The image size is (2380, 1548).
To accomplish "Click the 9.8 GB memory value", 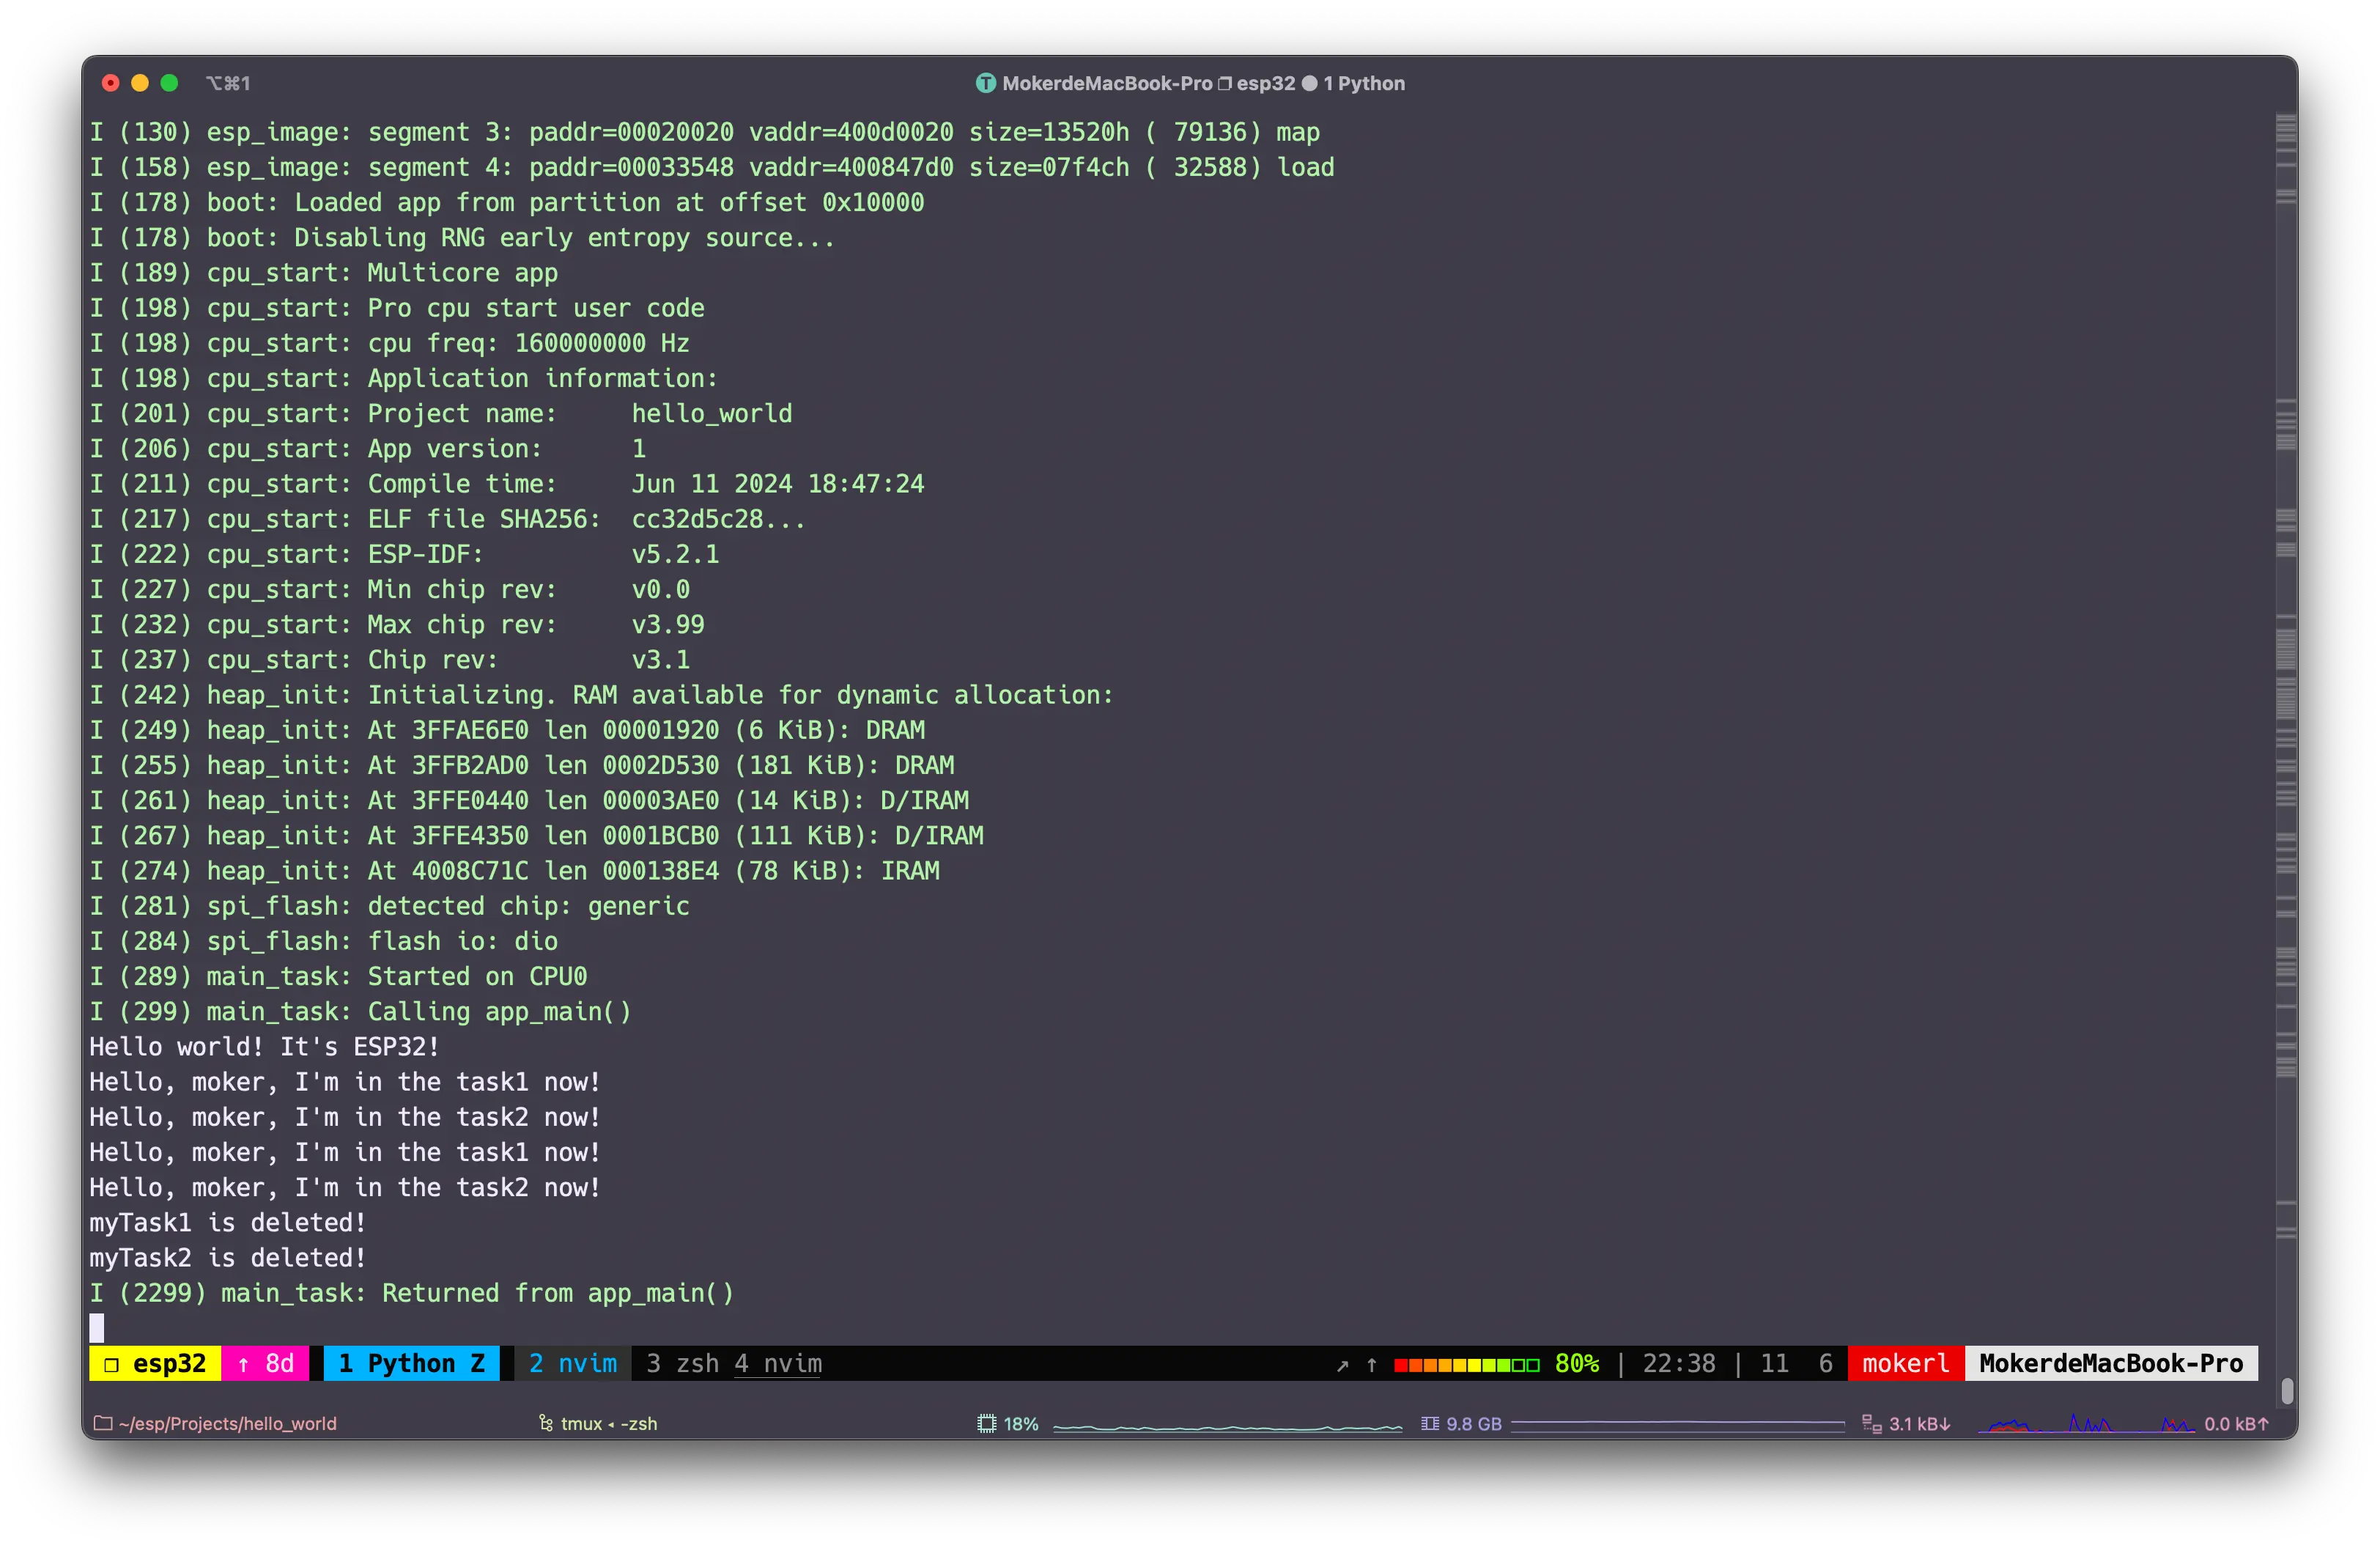I will pyautogui.click(x=1474, y=1424).
